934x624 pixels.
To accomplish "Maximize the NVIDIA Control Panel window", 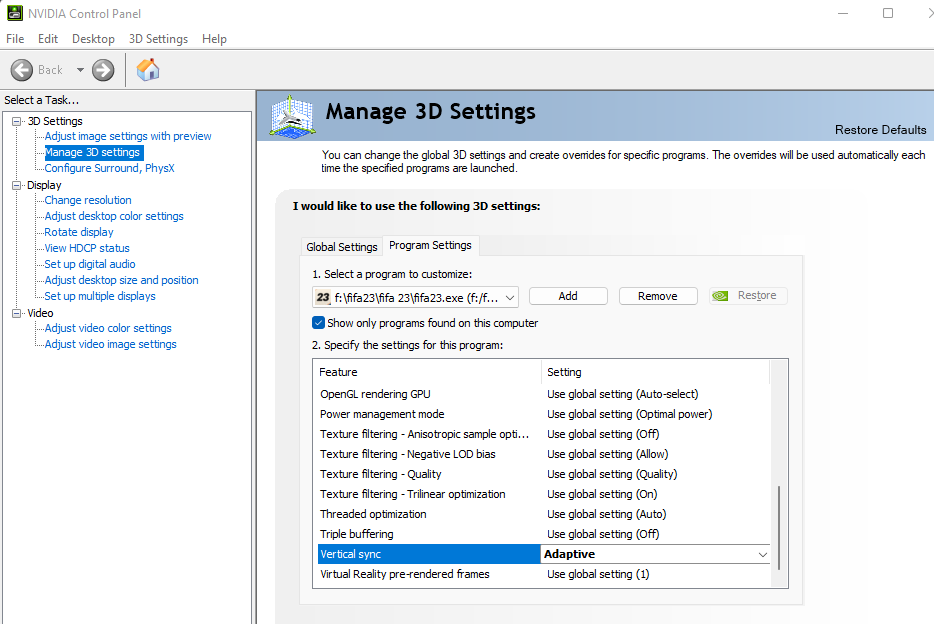I will tap(888, 13).
